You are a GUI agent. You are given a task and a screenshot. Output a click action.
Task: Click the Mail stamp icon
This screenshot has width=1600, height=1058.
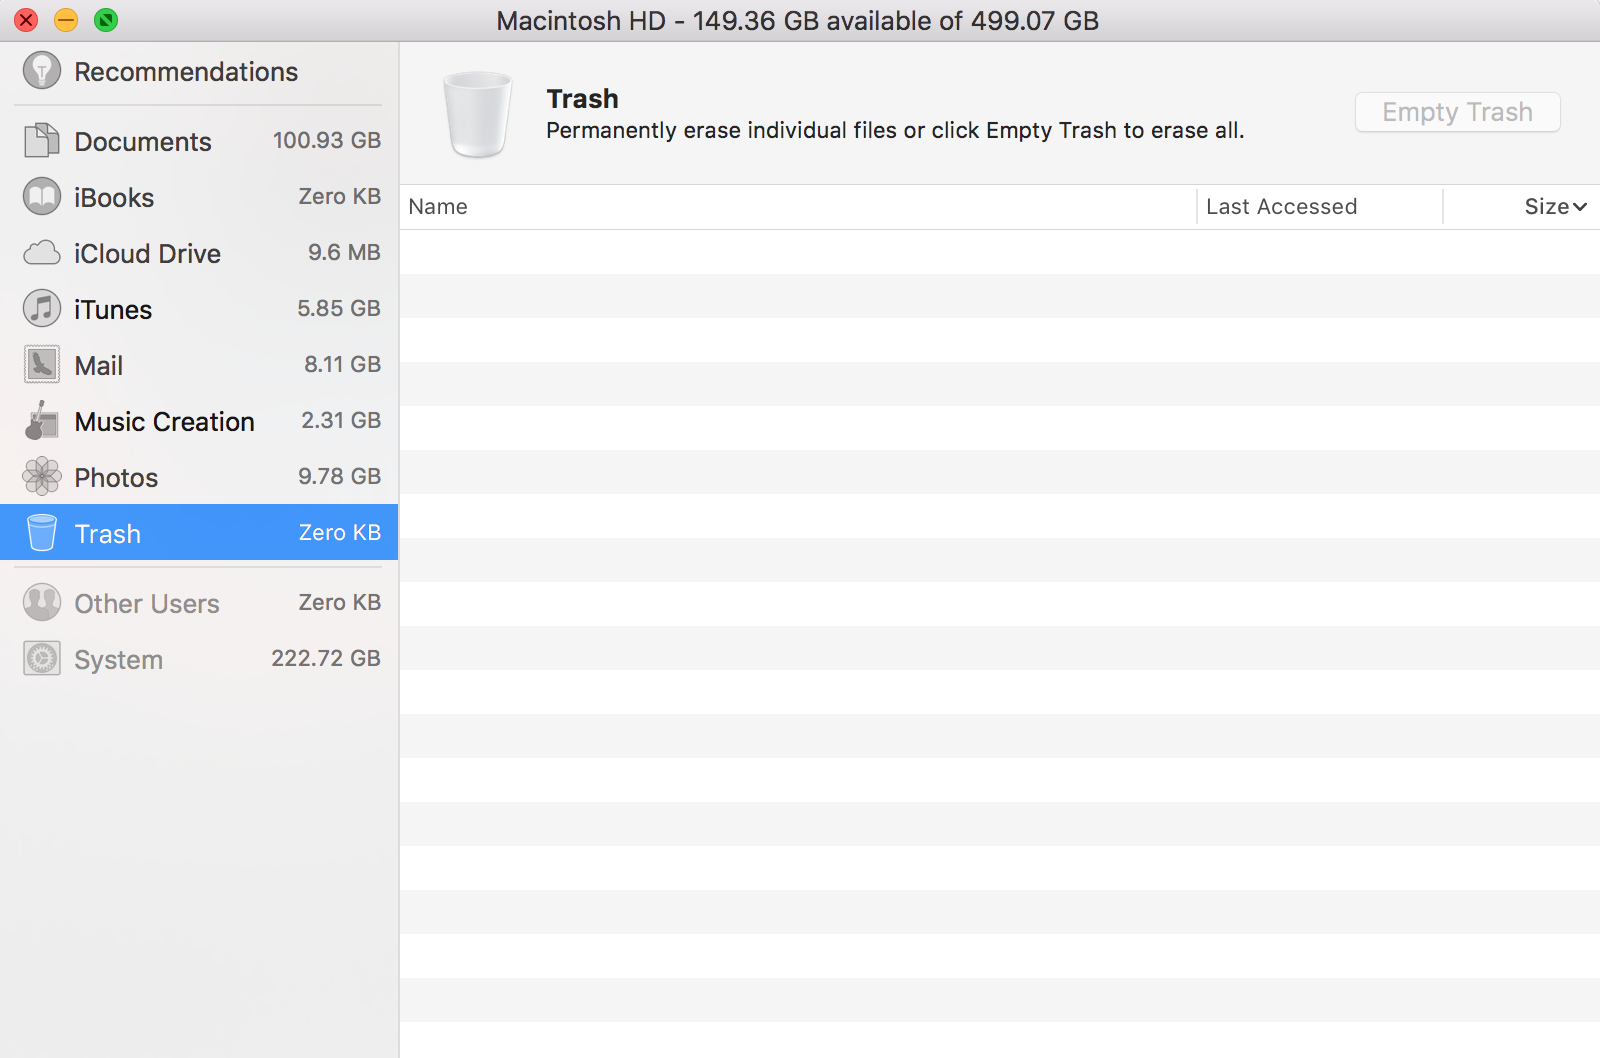pos(42,365)
